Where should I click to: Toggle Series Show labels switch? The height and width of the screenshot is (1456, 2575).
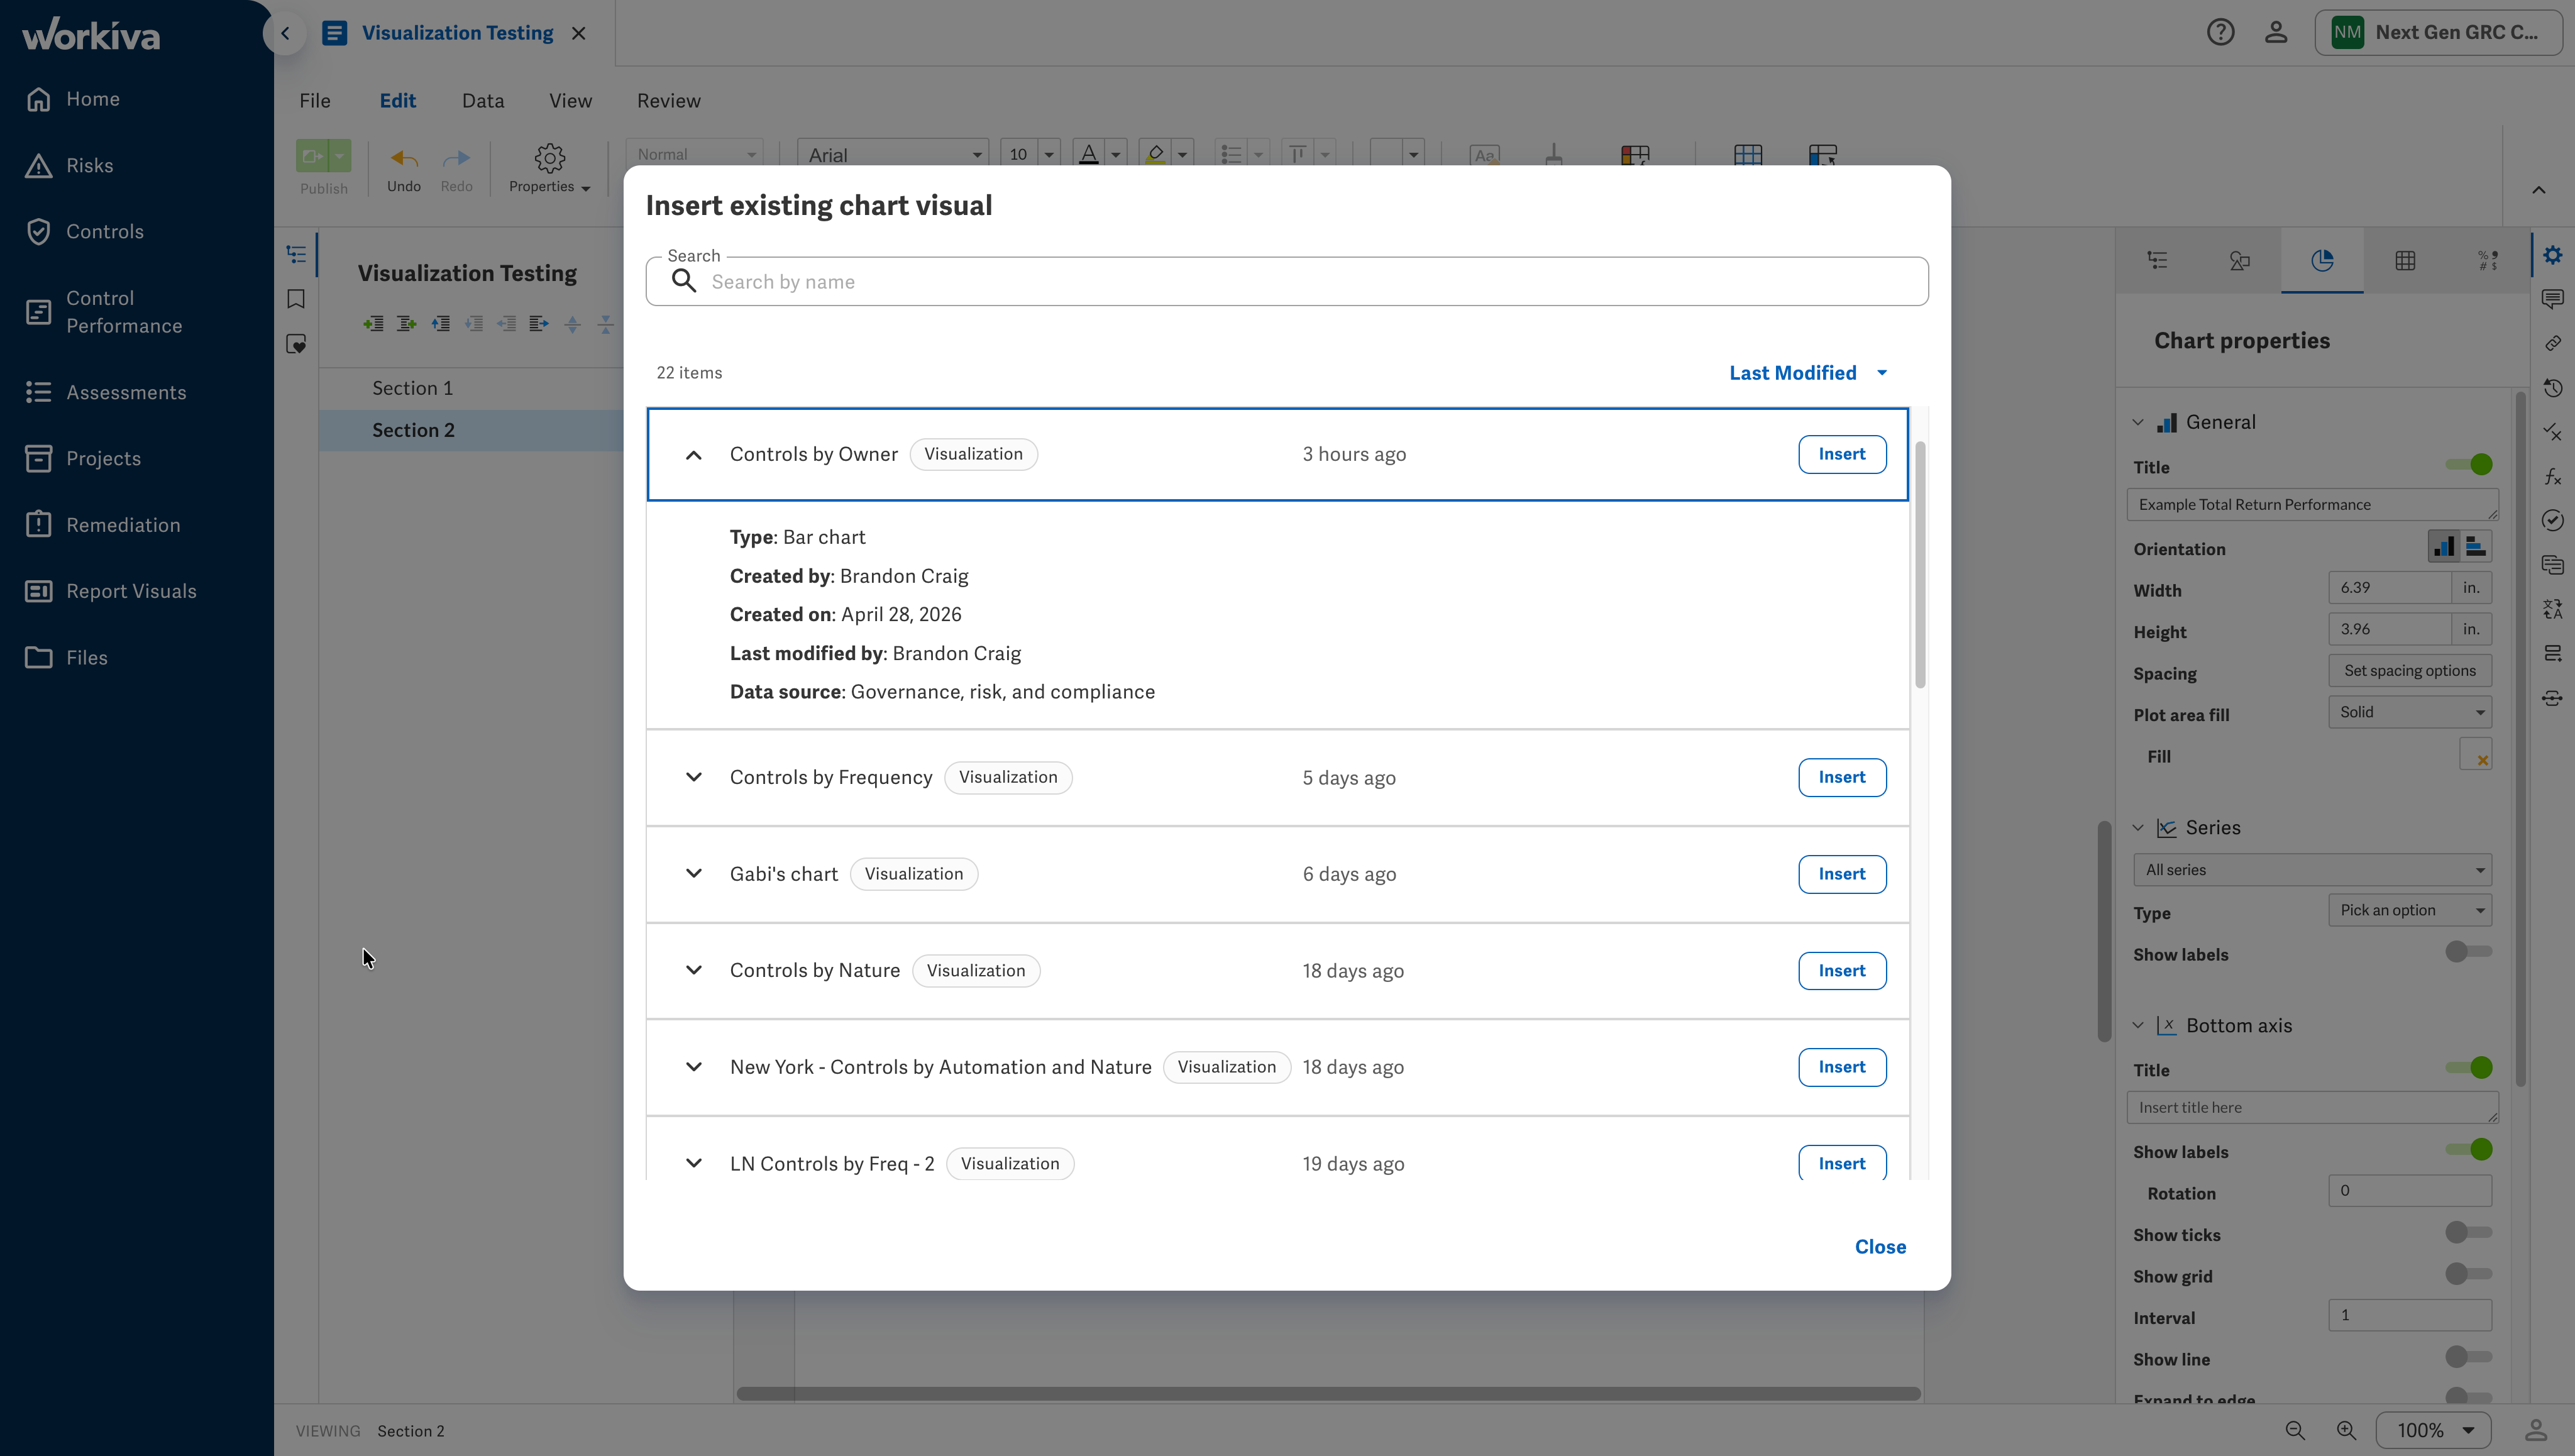pos(2468,952)
